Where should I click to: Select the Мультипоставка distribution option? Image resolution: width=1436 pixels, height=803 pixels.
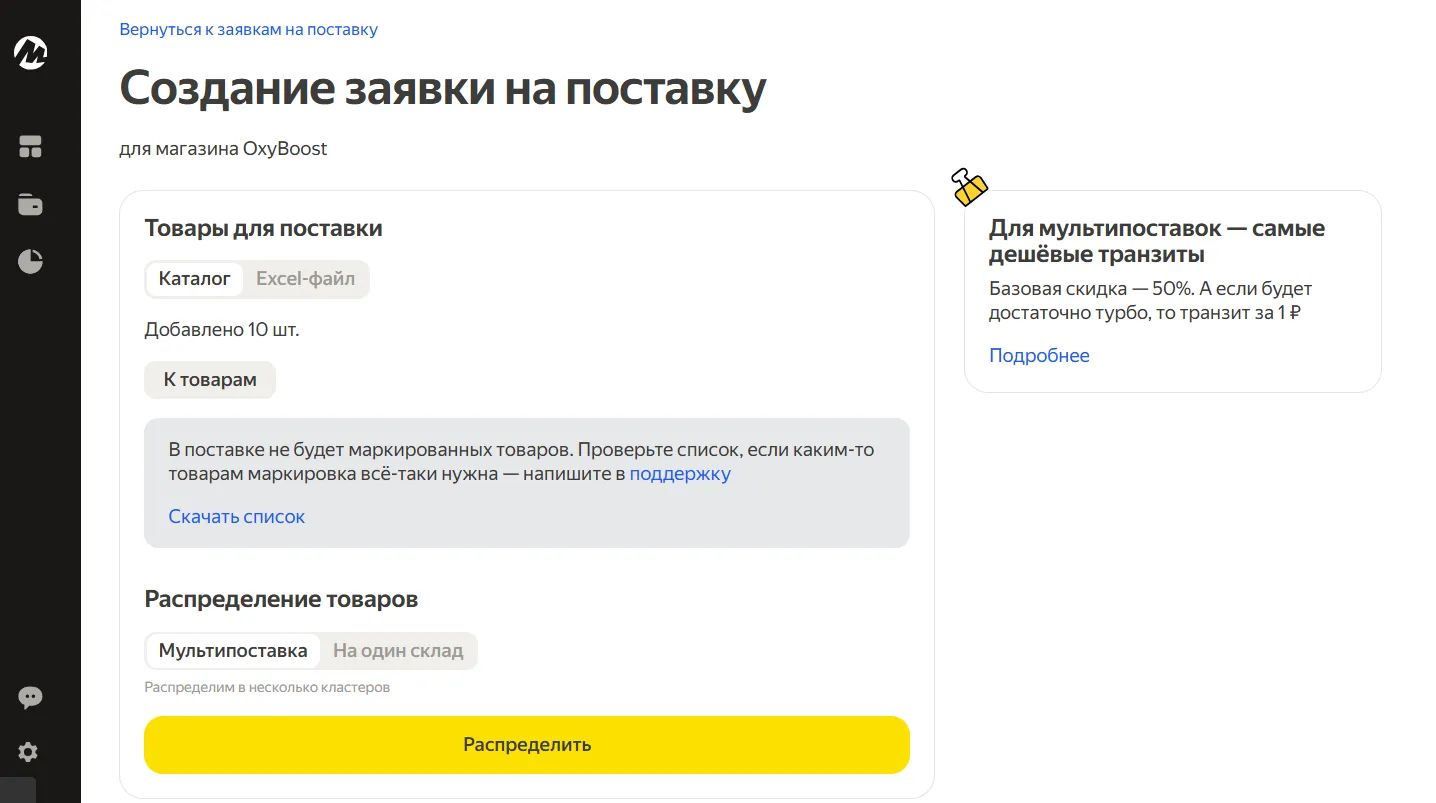[233, 651]
